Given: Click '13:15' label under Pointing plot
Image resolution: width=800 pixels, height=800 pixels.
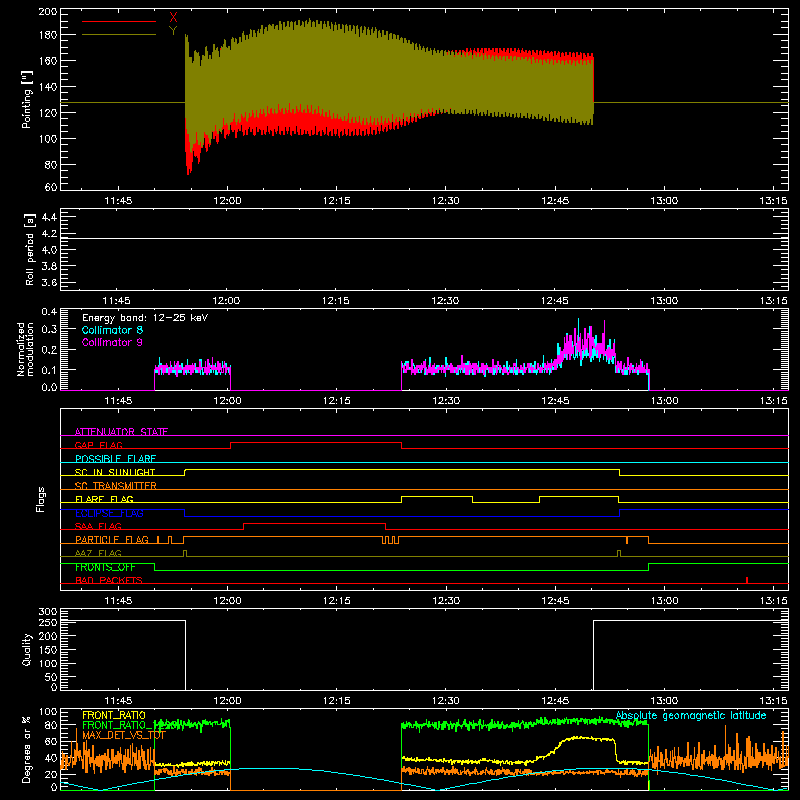Looking at the screenshot, I should [x=773, y=201].
